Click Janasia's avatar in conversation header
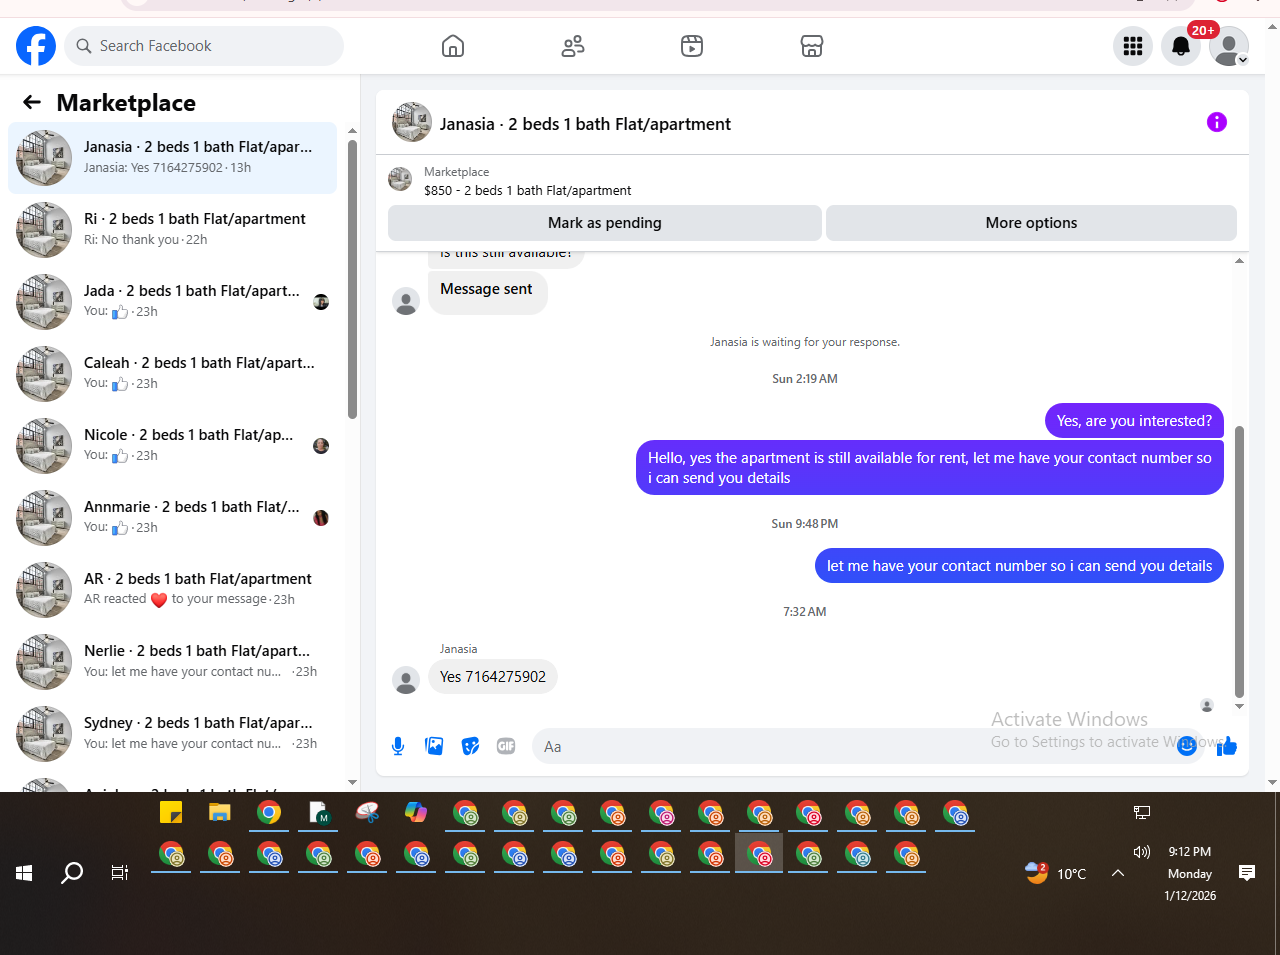 [x=412, y=122]
